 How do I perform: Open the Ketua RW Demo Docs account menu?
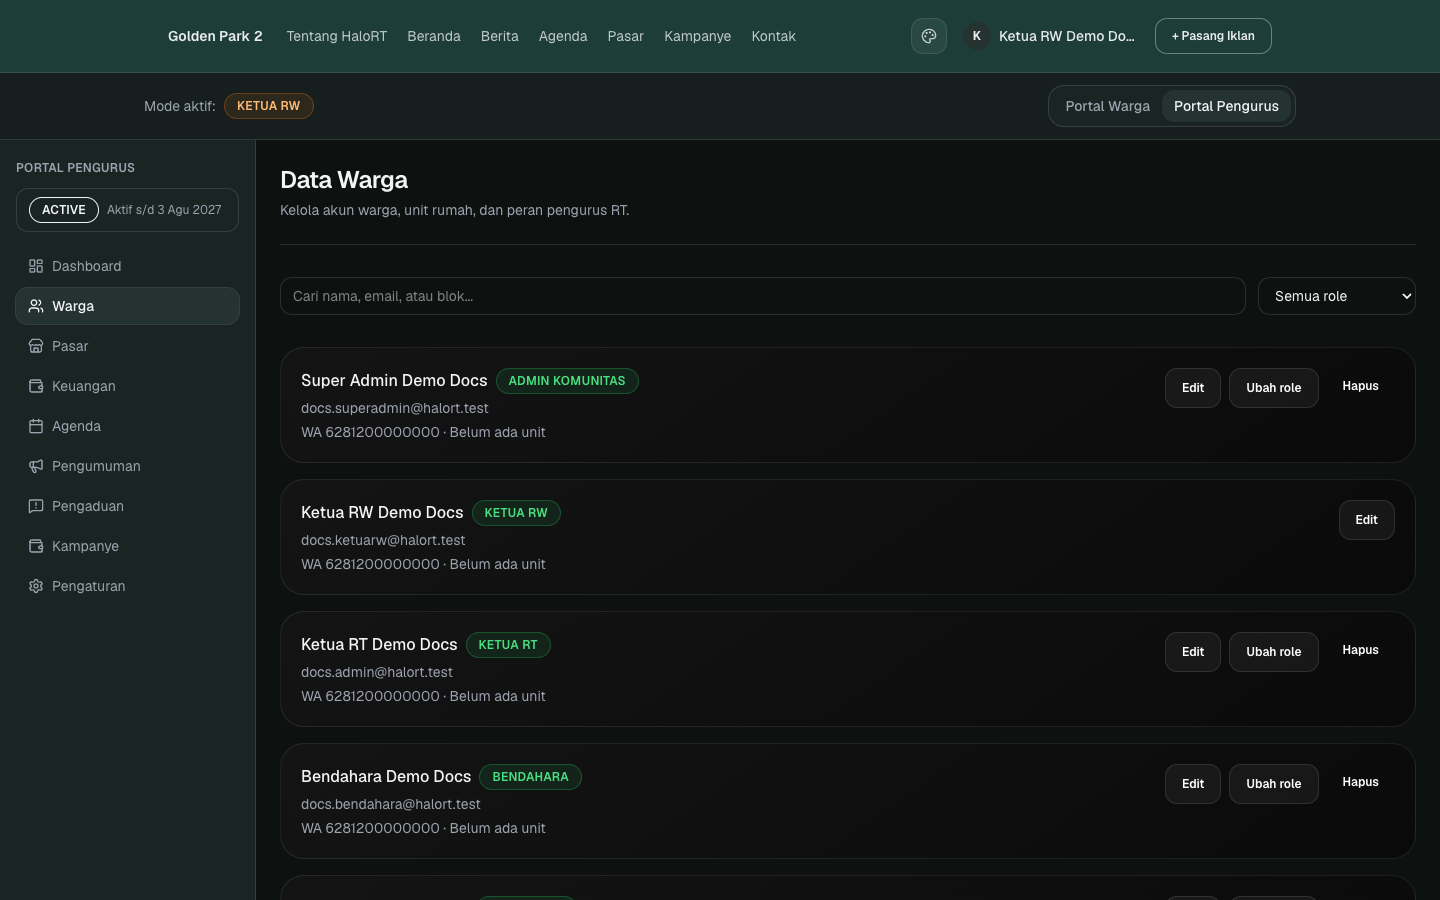pos(1050,36)
